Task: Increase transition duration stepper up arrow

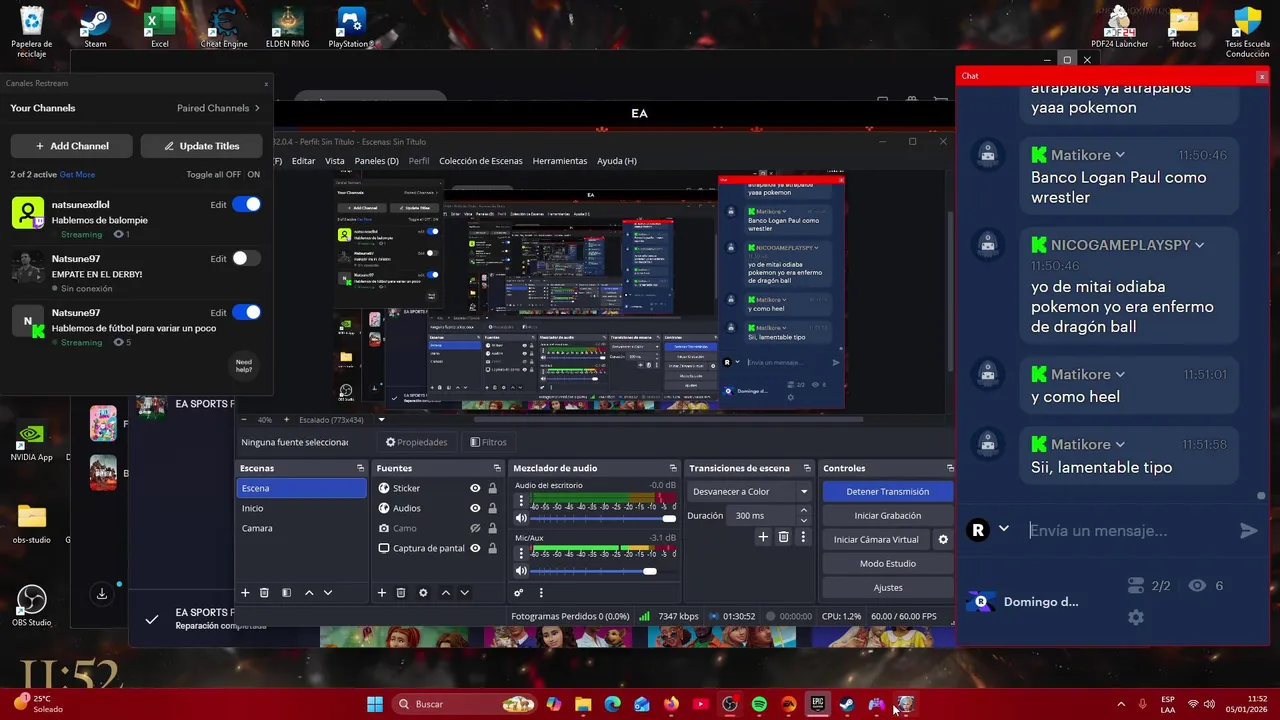Action: coord(803,510)
